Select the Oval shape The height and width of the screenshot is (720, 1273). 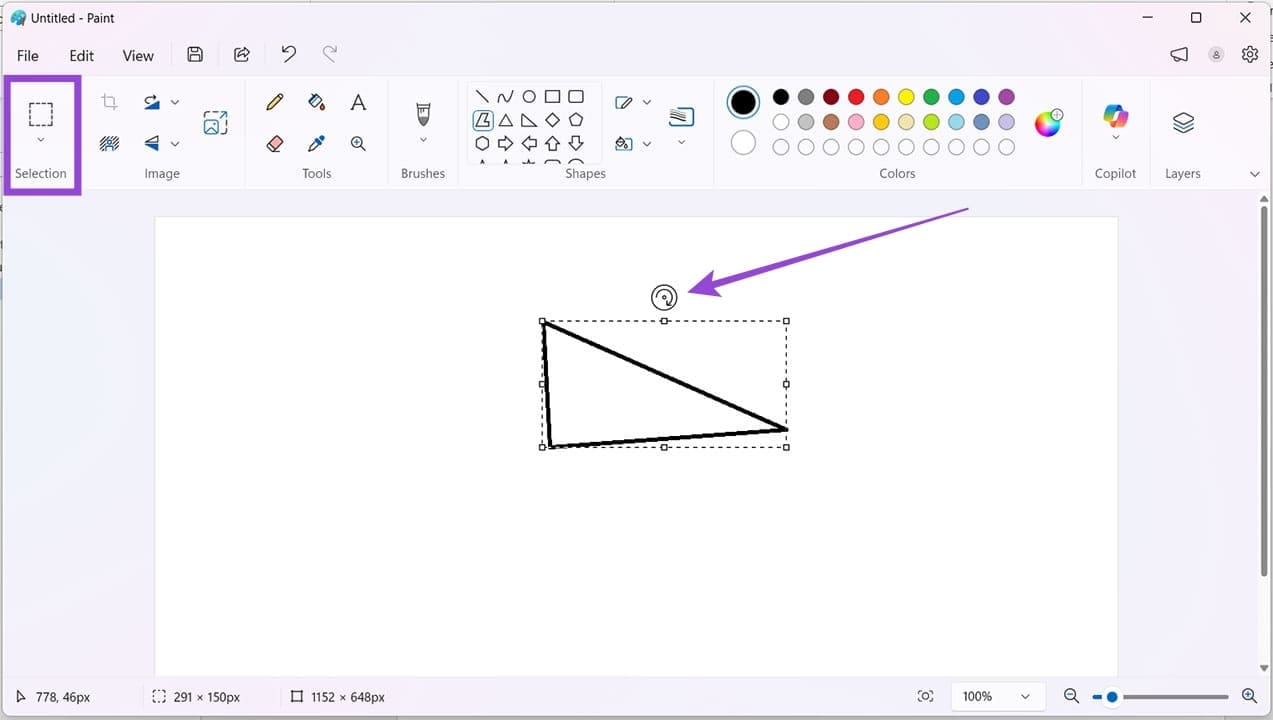[x=529, y=96]
